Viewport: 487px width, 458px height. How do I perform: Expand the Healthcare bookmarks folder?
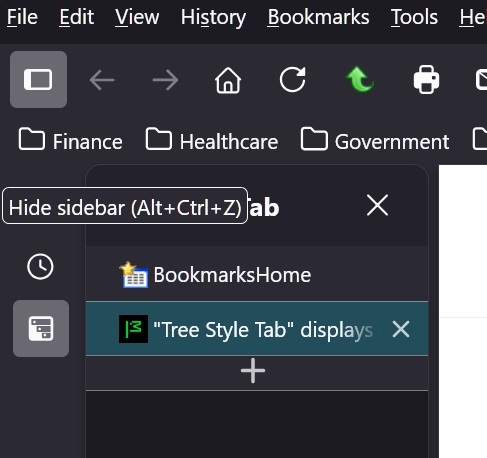point(212,141)
